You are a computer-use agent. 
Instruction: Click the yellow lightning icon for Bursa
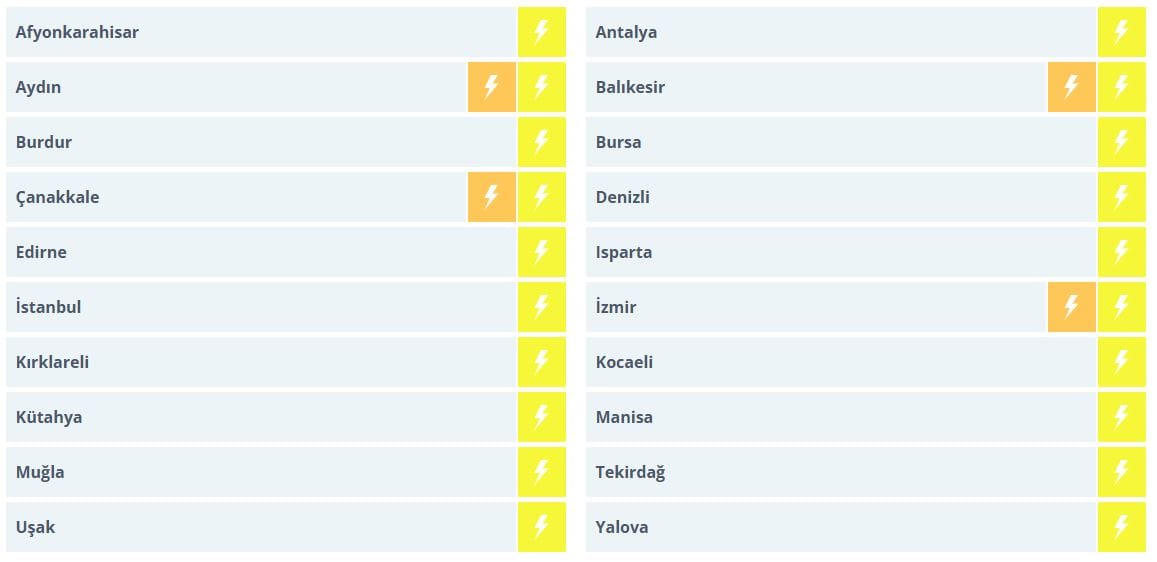coord(1121,142)
